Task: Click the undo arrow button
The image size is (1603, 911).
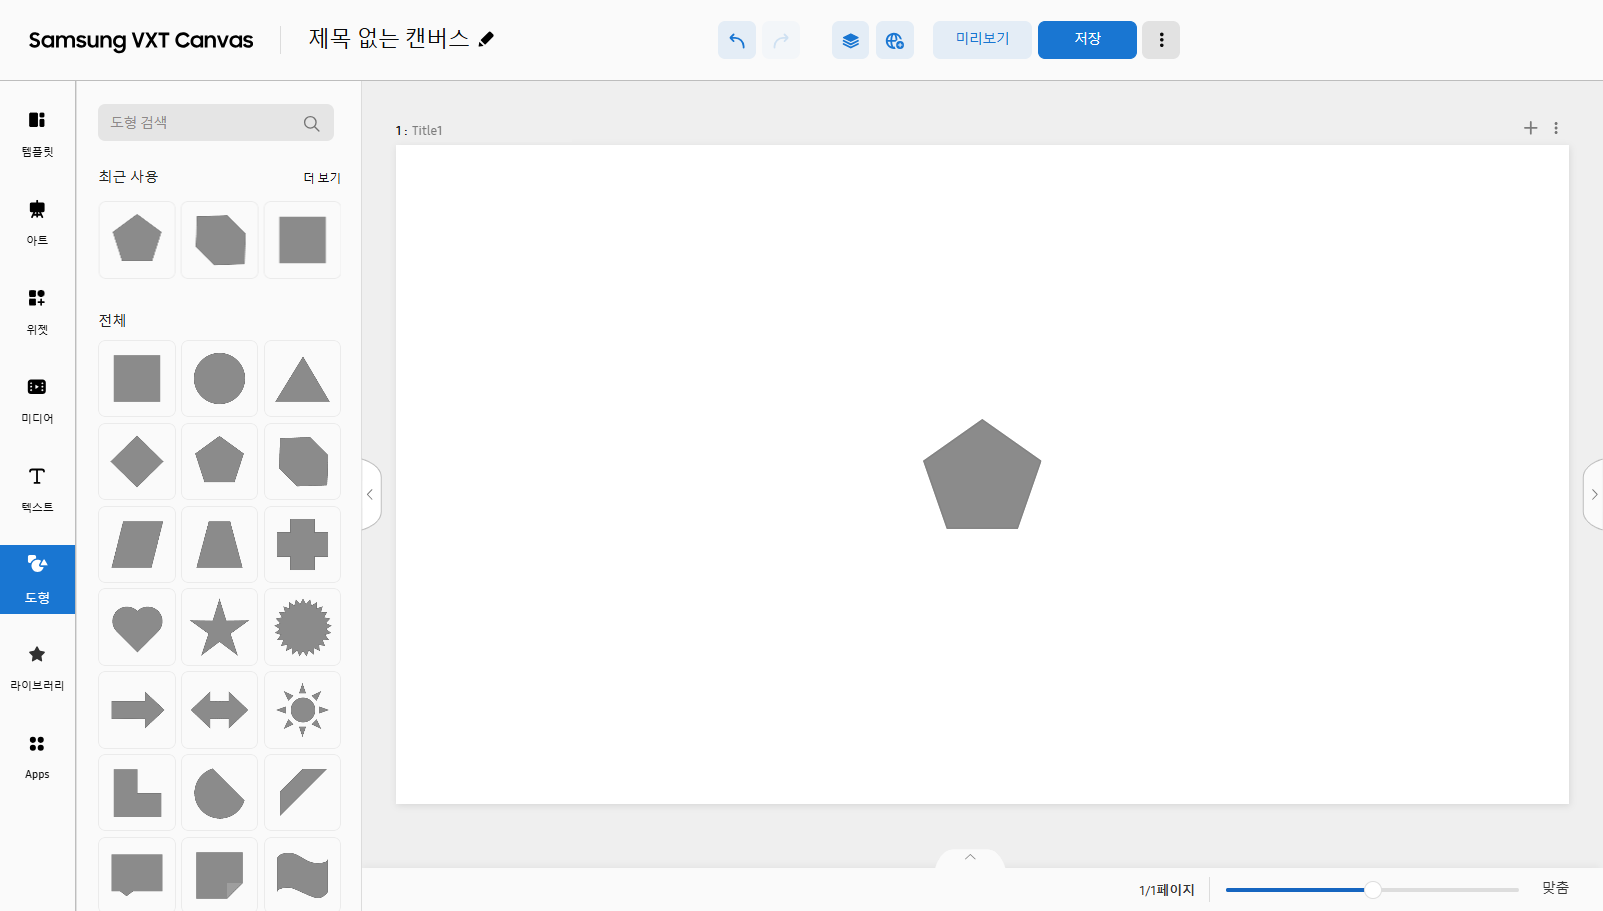Action: (737, 40)
